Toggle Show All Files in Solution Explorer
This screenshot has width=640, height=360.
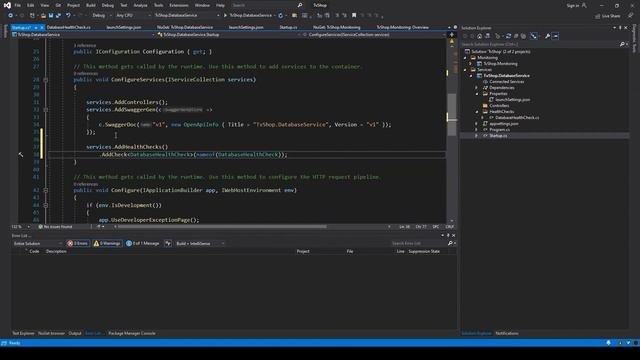[523, 36]
